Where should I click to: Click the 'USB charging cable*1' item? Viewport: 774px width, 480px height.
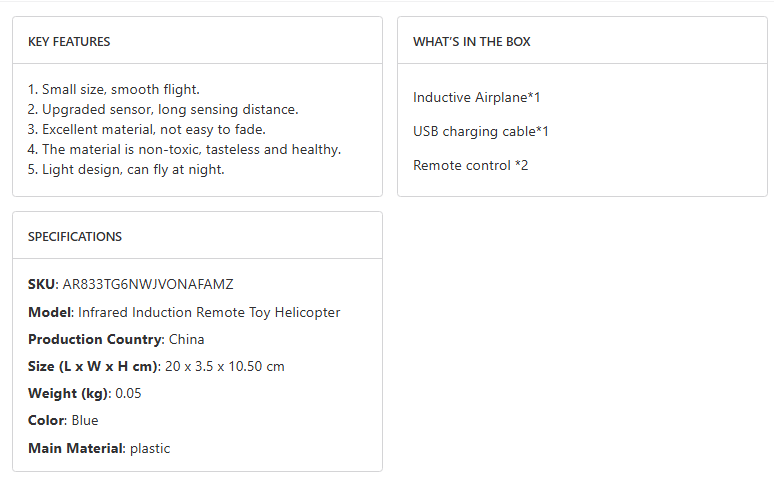click(481, 131)
